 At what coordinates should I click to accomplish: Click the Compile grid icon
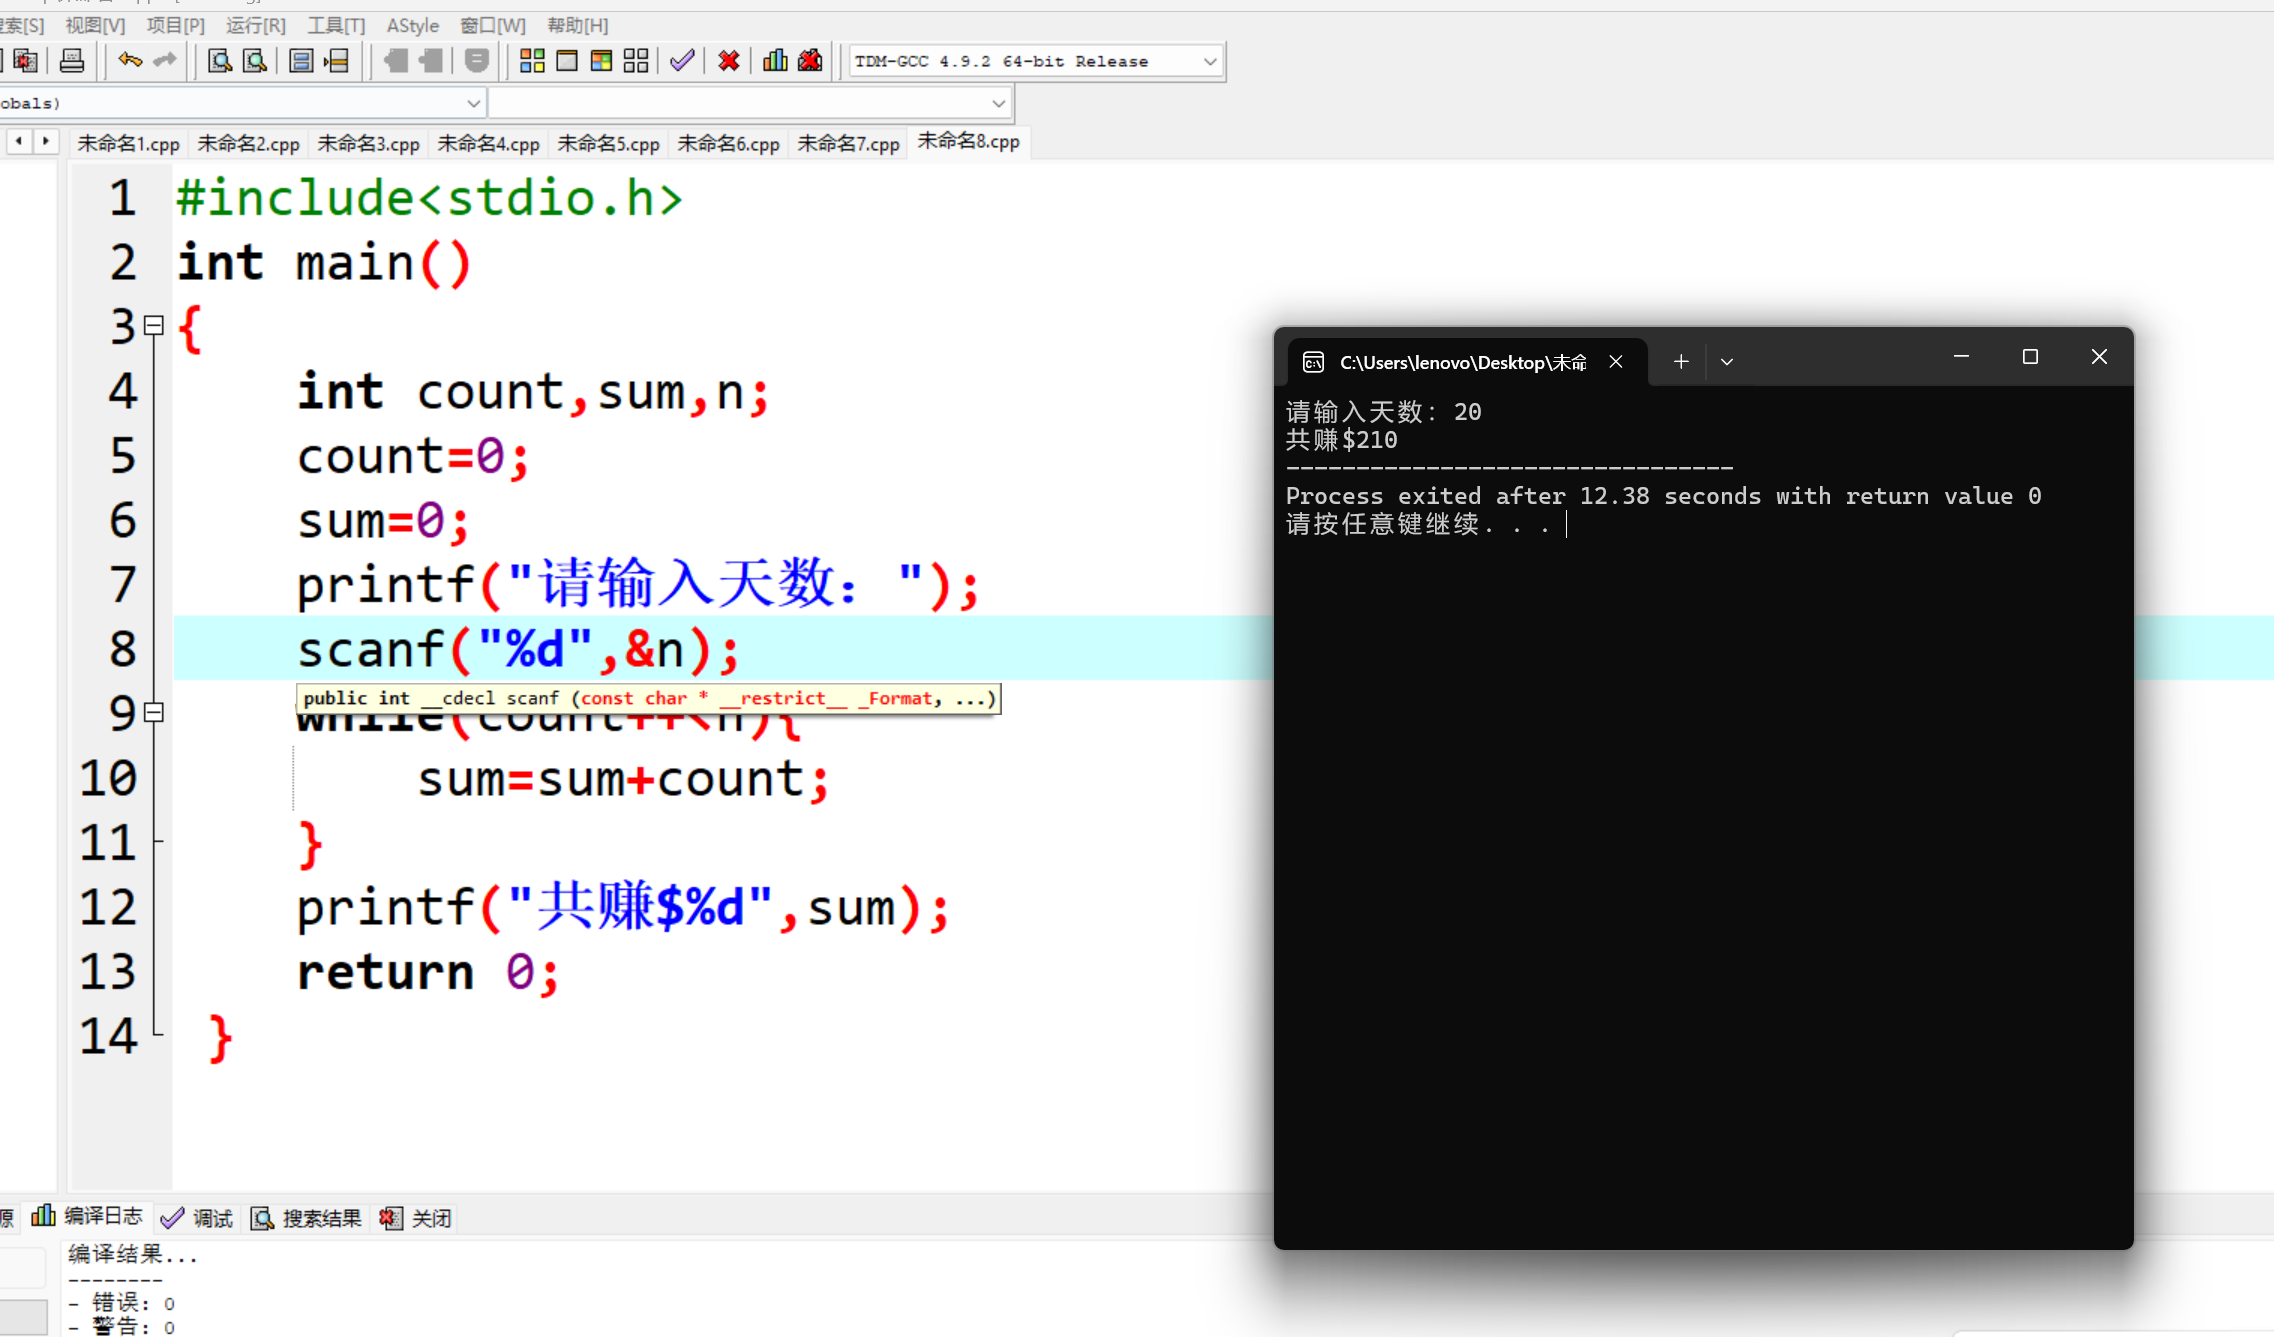coord(532,61)
